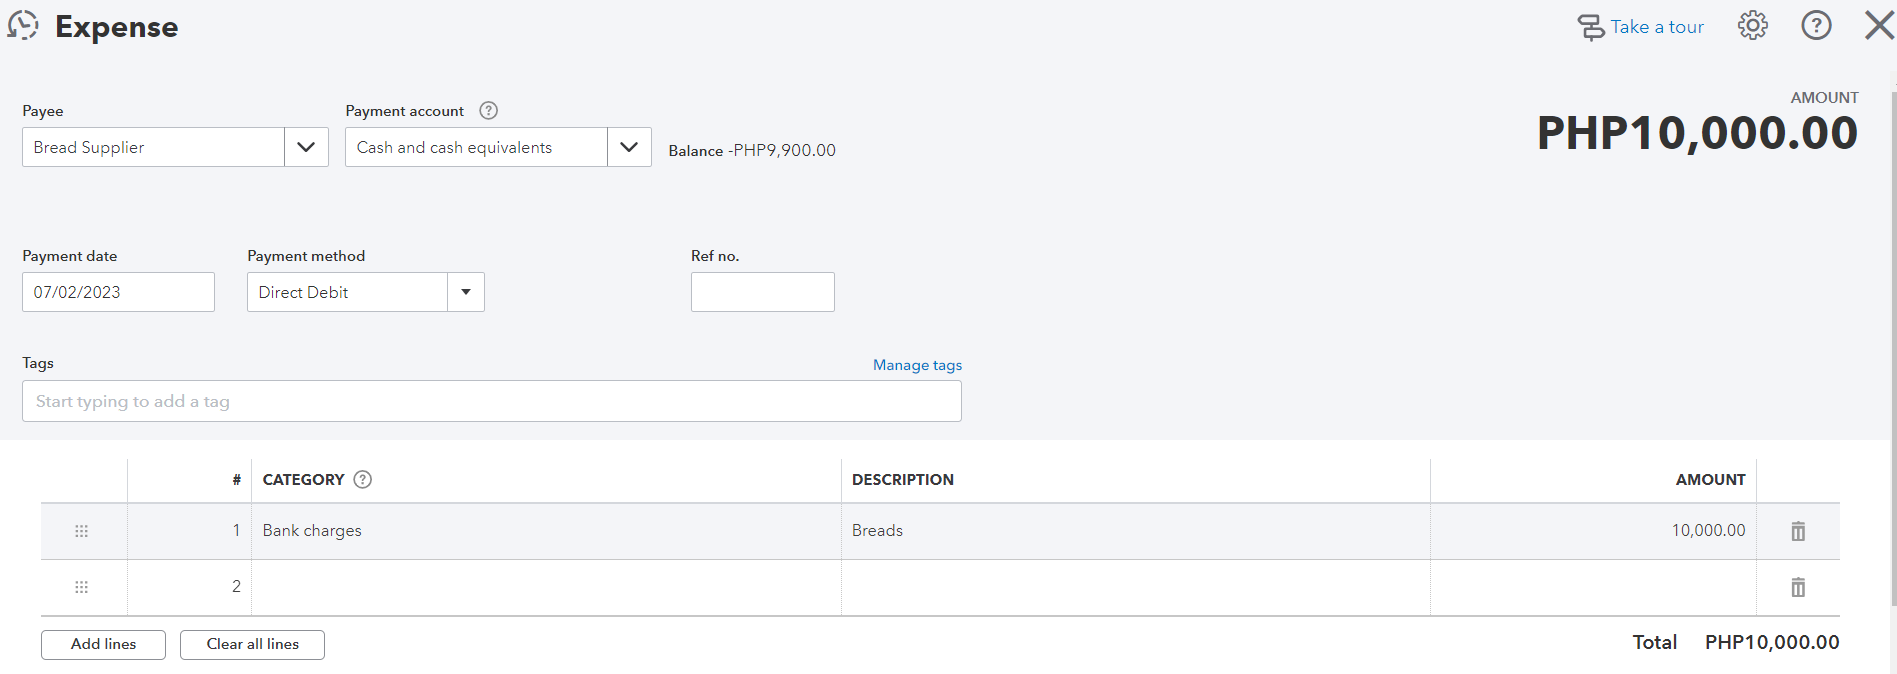Open the settings gear icon

click(1752, 26)
